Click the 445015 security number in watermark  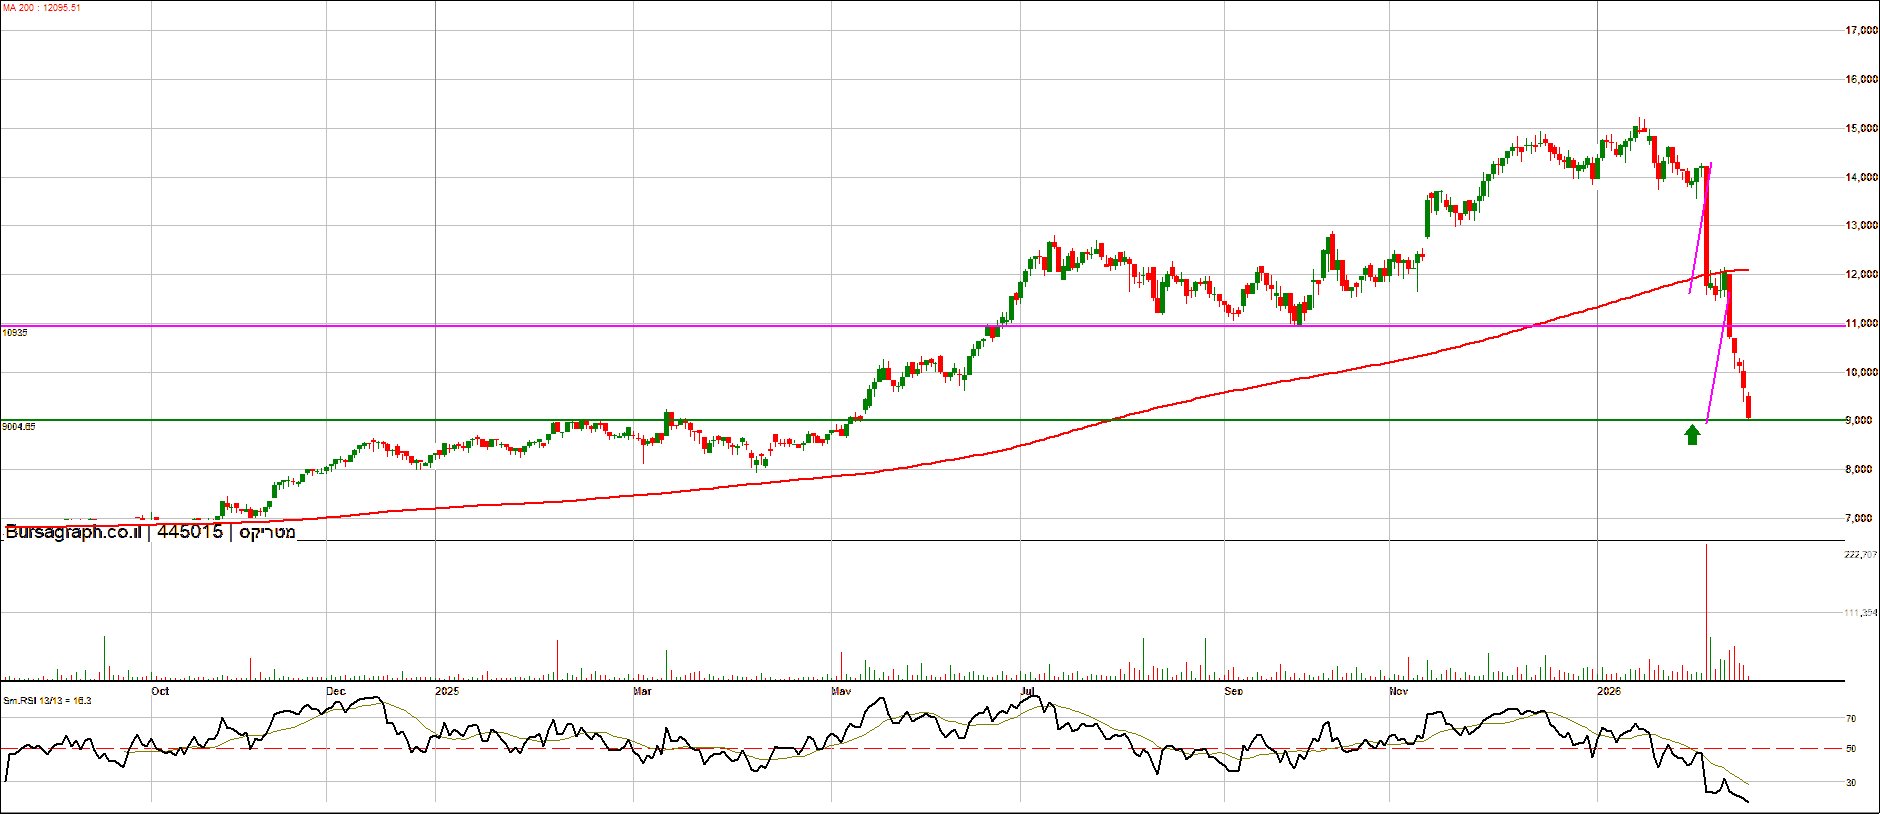pyautogui.click(x=190, y=532)
